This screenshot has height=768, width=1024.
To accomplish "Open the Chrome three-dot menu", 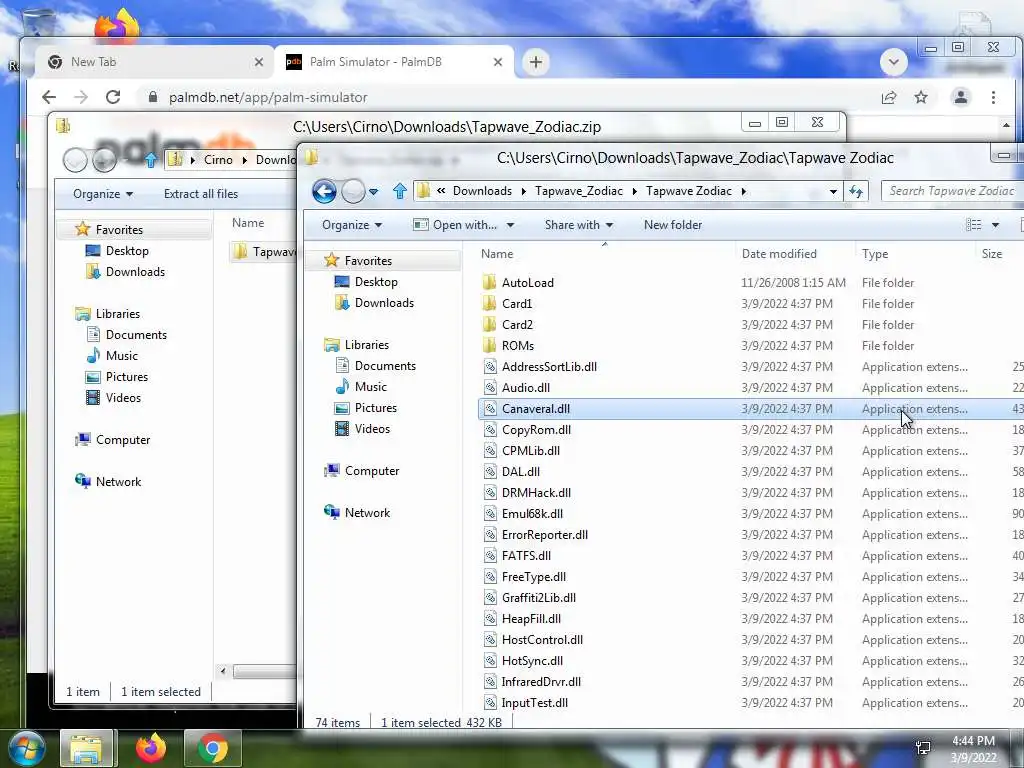I will click(x=993, y=97).
